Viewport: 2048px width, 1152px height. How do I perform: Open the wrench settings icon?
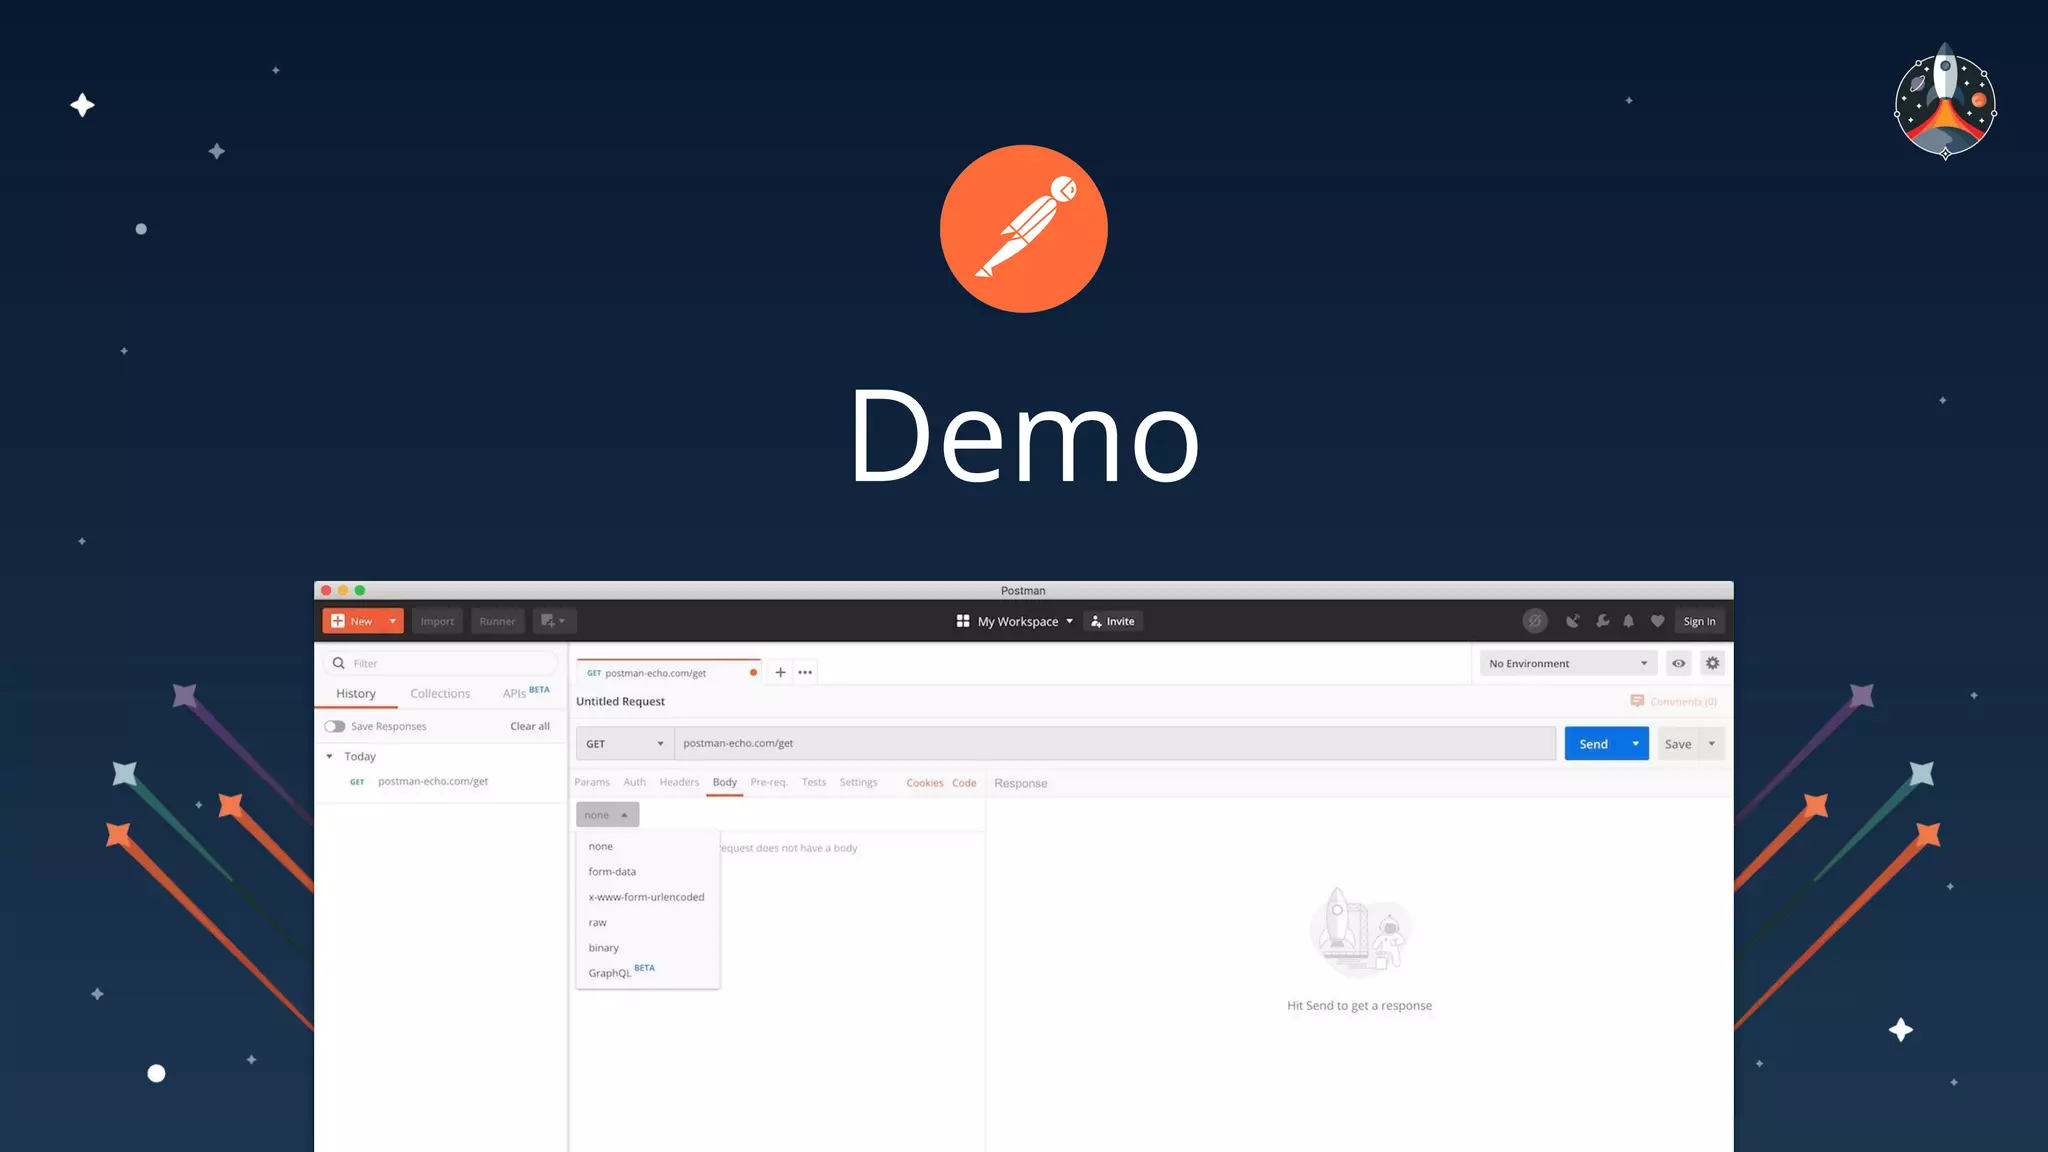point(1602,621)
